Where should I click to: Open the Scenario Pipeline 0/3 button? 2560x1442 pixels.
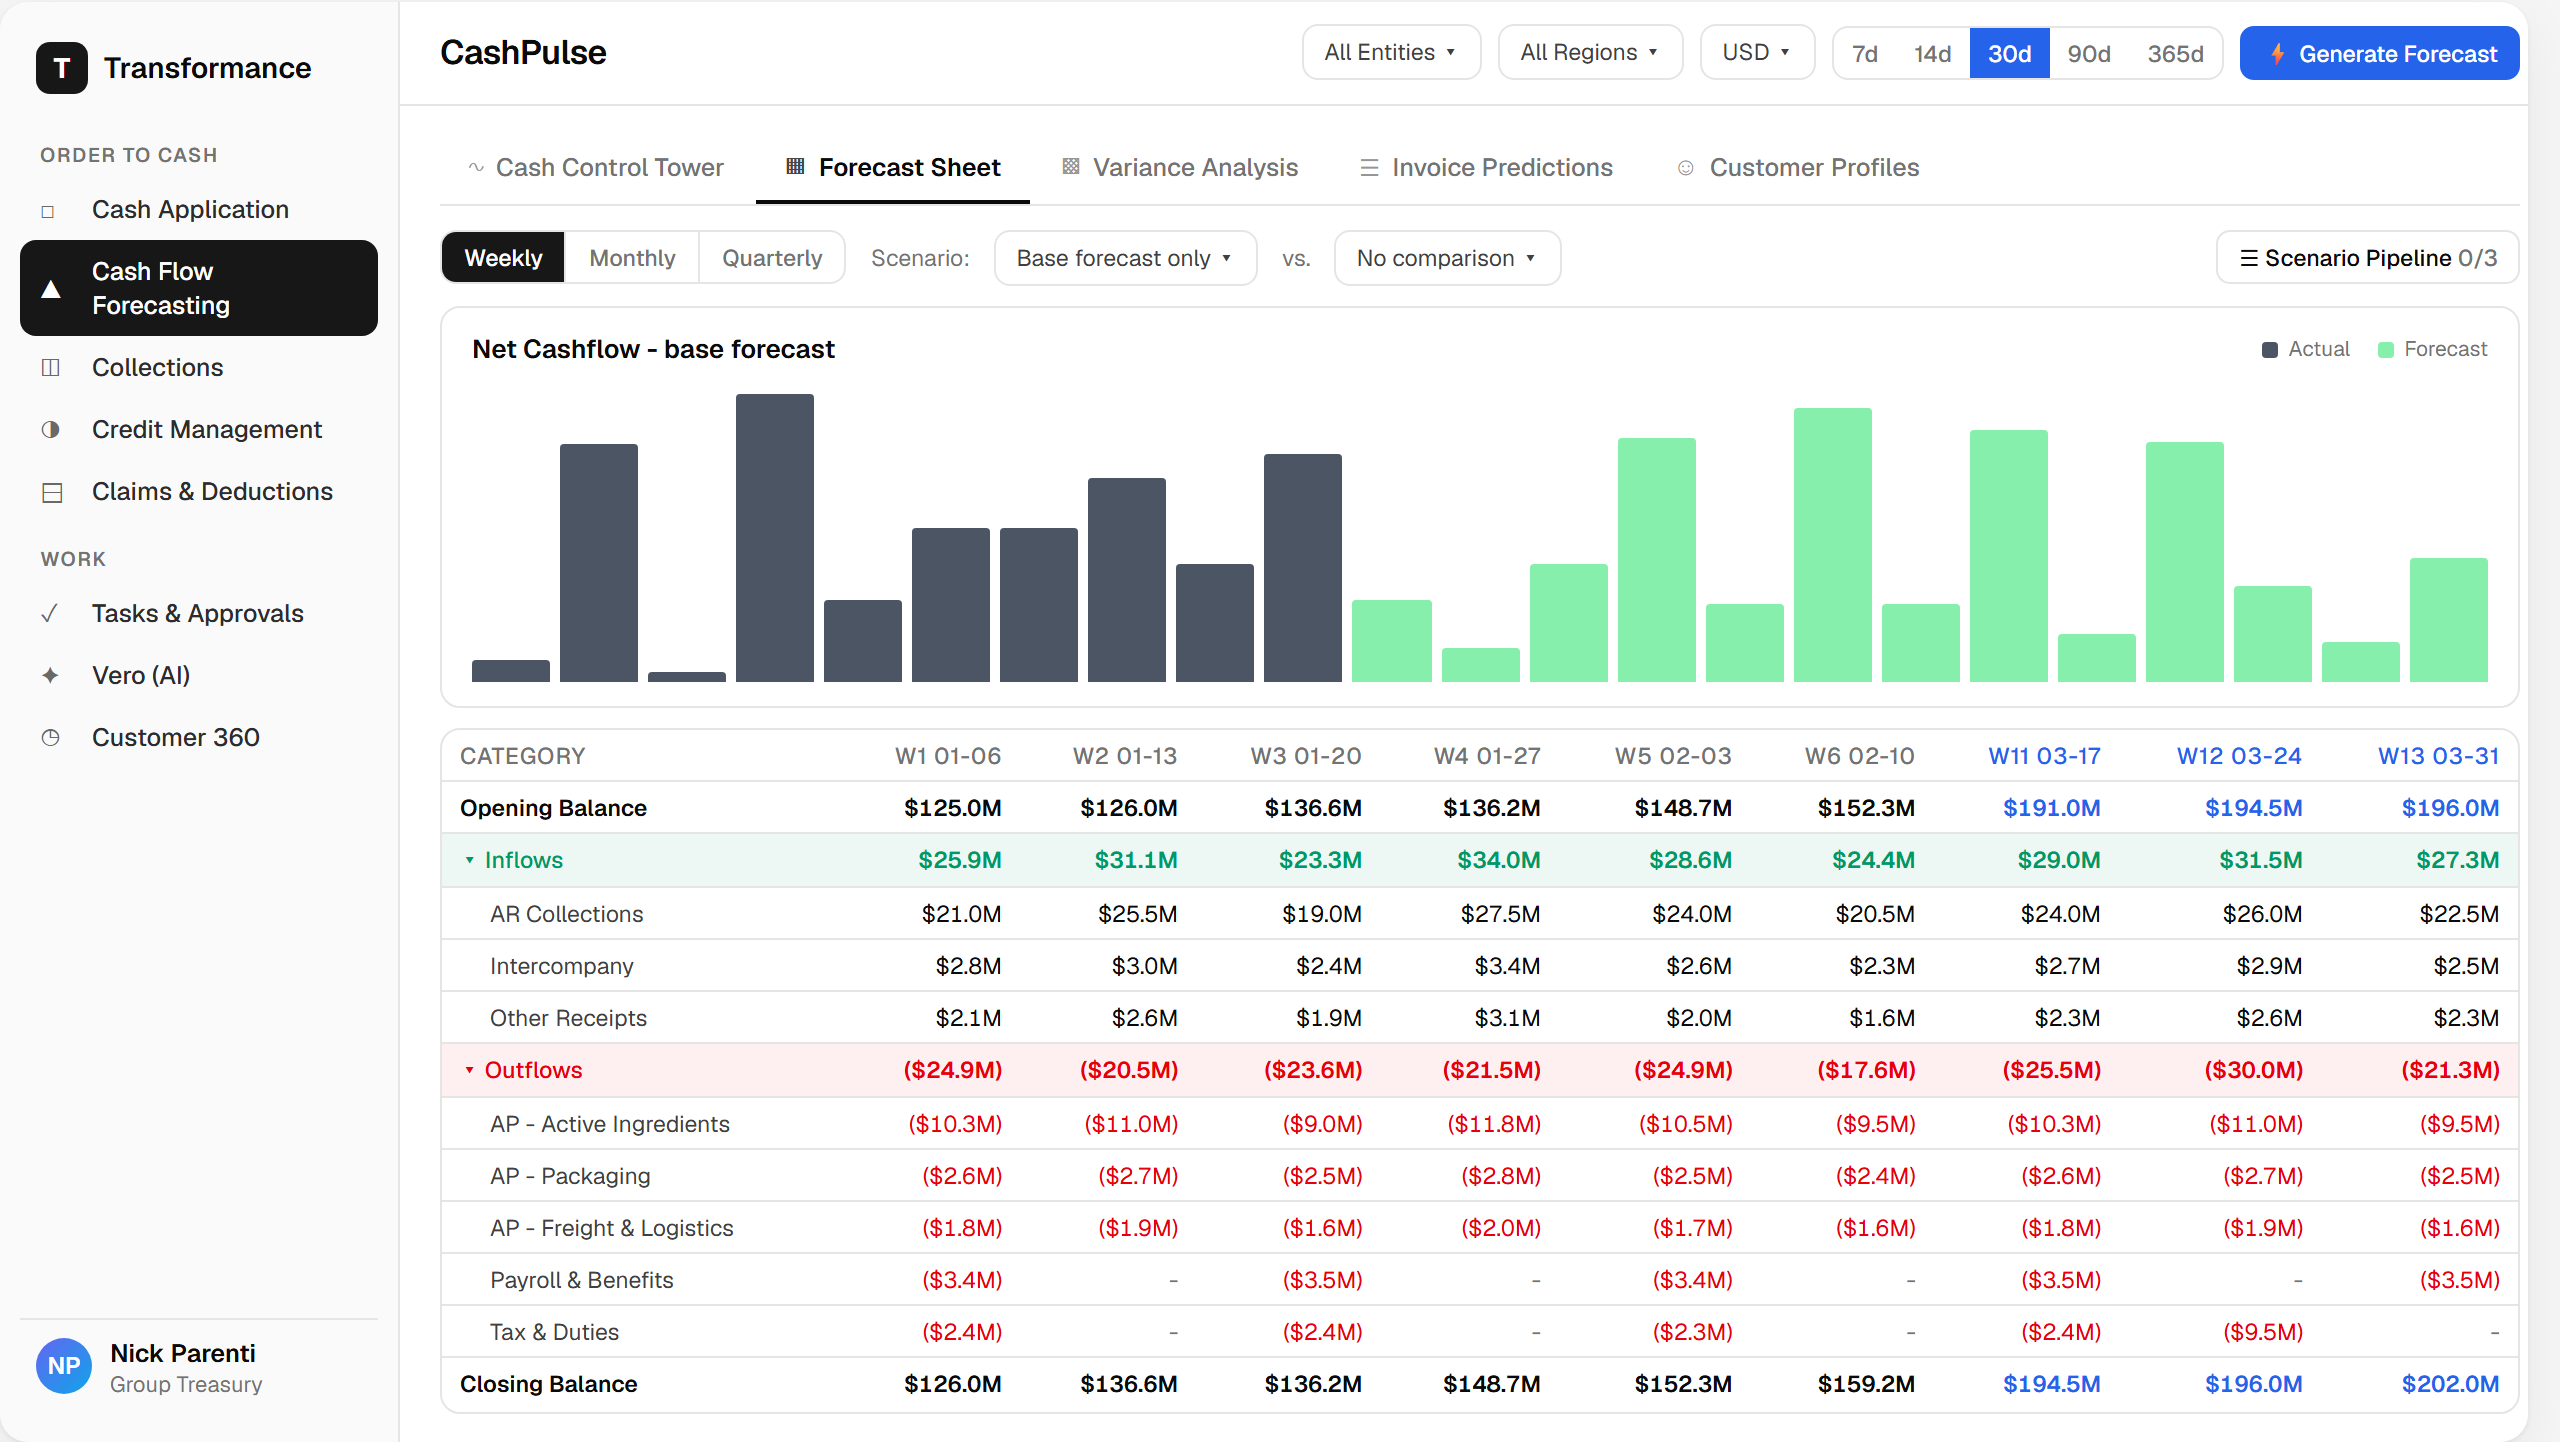[2367, 258]
